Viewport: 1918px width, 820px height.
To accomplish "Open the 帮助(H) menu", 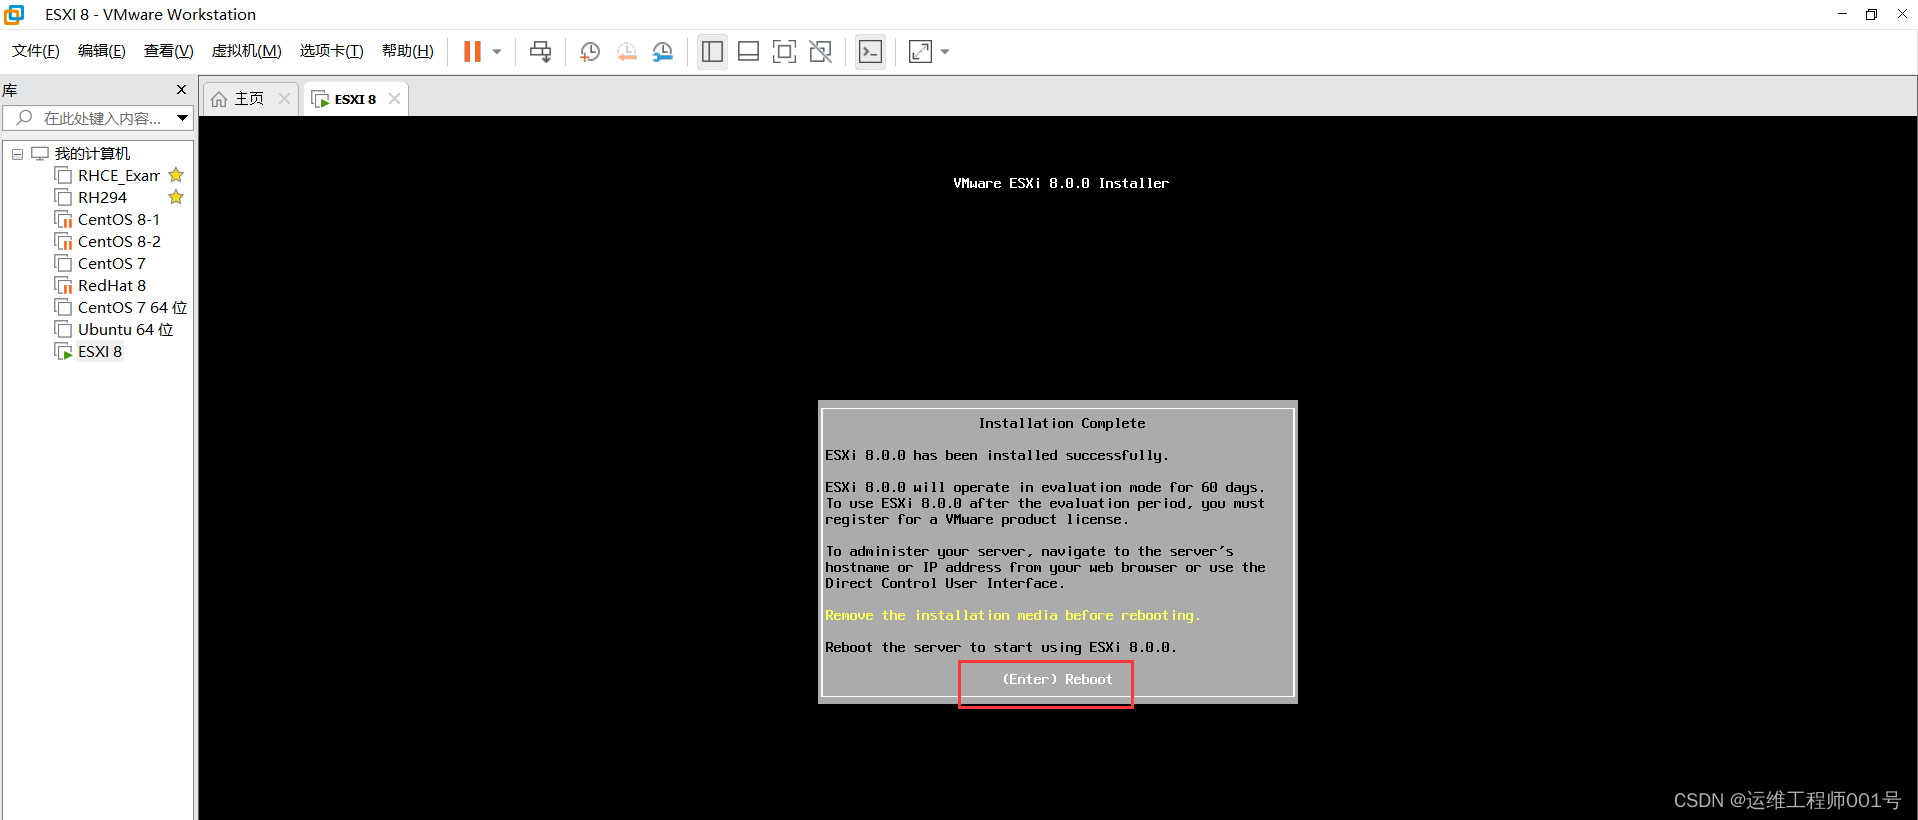I will pos(407,51).
